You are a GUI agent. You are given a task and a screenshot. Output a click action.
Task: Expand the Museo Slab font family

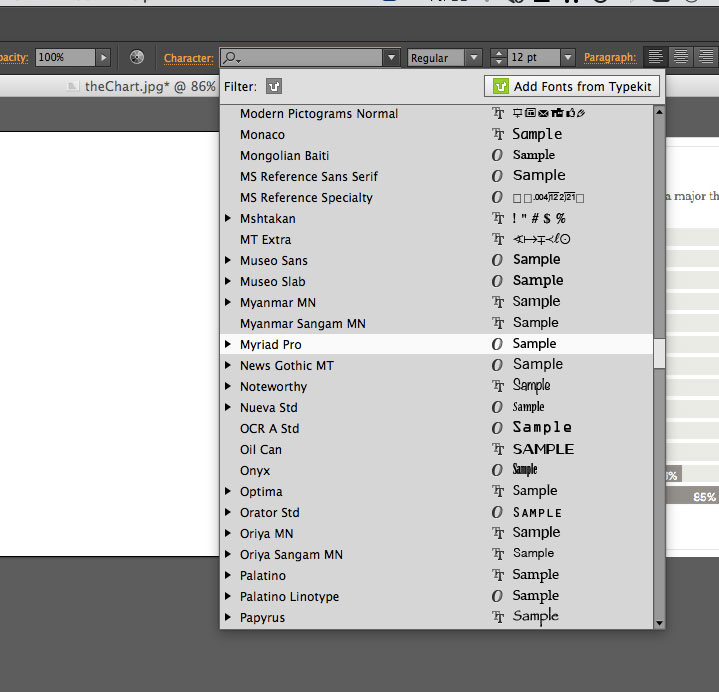[228, 281]
